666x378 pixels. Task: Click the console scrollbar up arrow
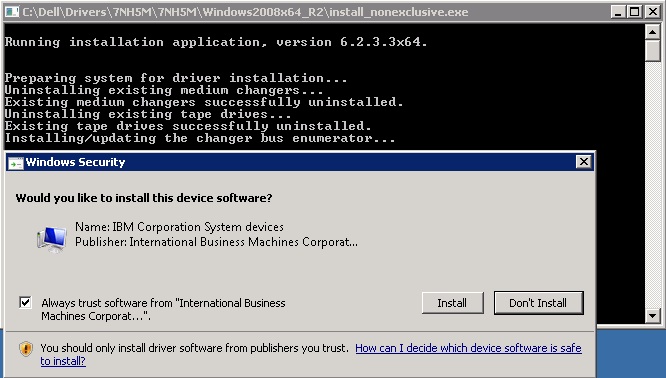point(652,31)
